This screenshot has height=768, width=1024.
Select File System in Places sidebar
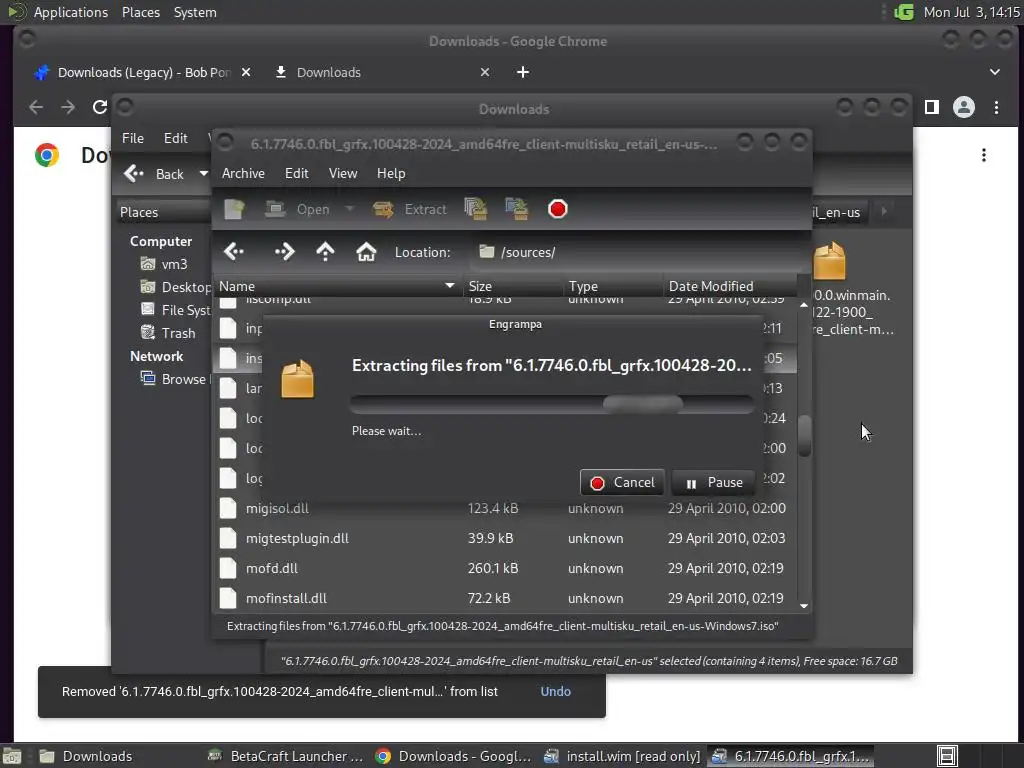click(175, 310)
